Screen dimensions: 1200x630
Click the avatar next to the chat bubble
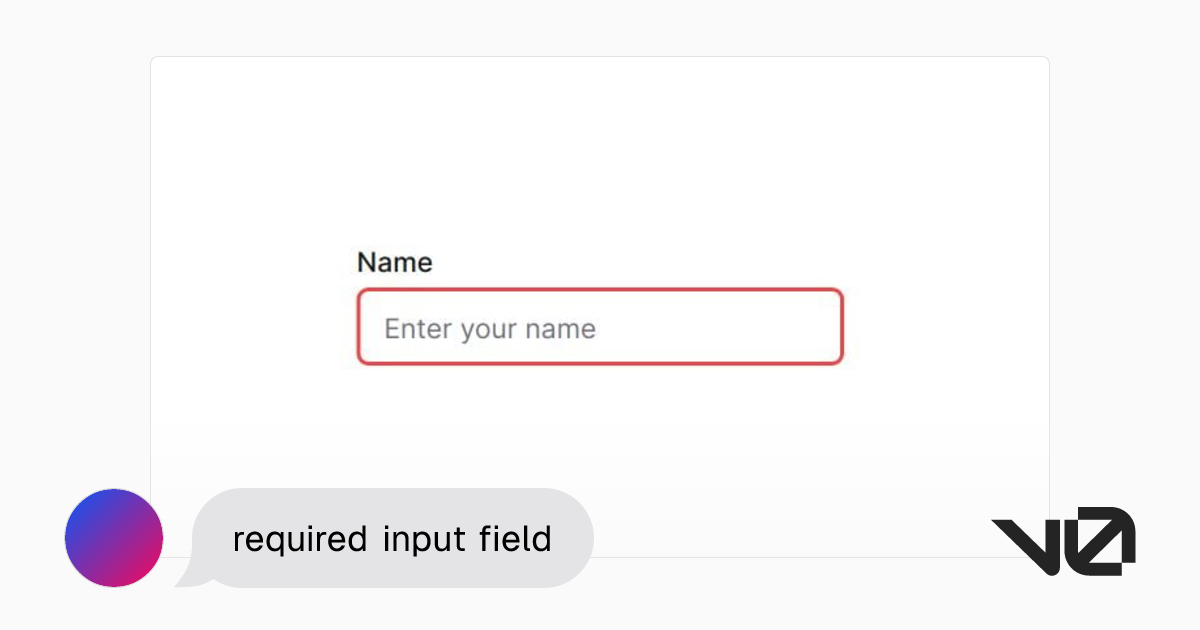tap(113, 538)
